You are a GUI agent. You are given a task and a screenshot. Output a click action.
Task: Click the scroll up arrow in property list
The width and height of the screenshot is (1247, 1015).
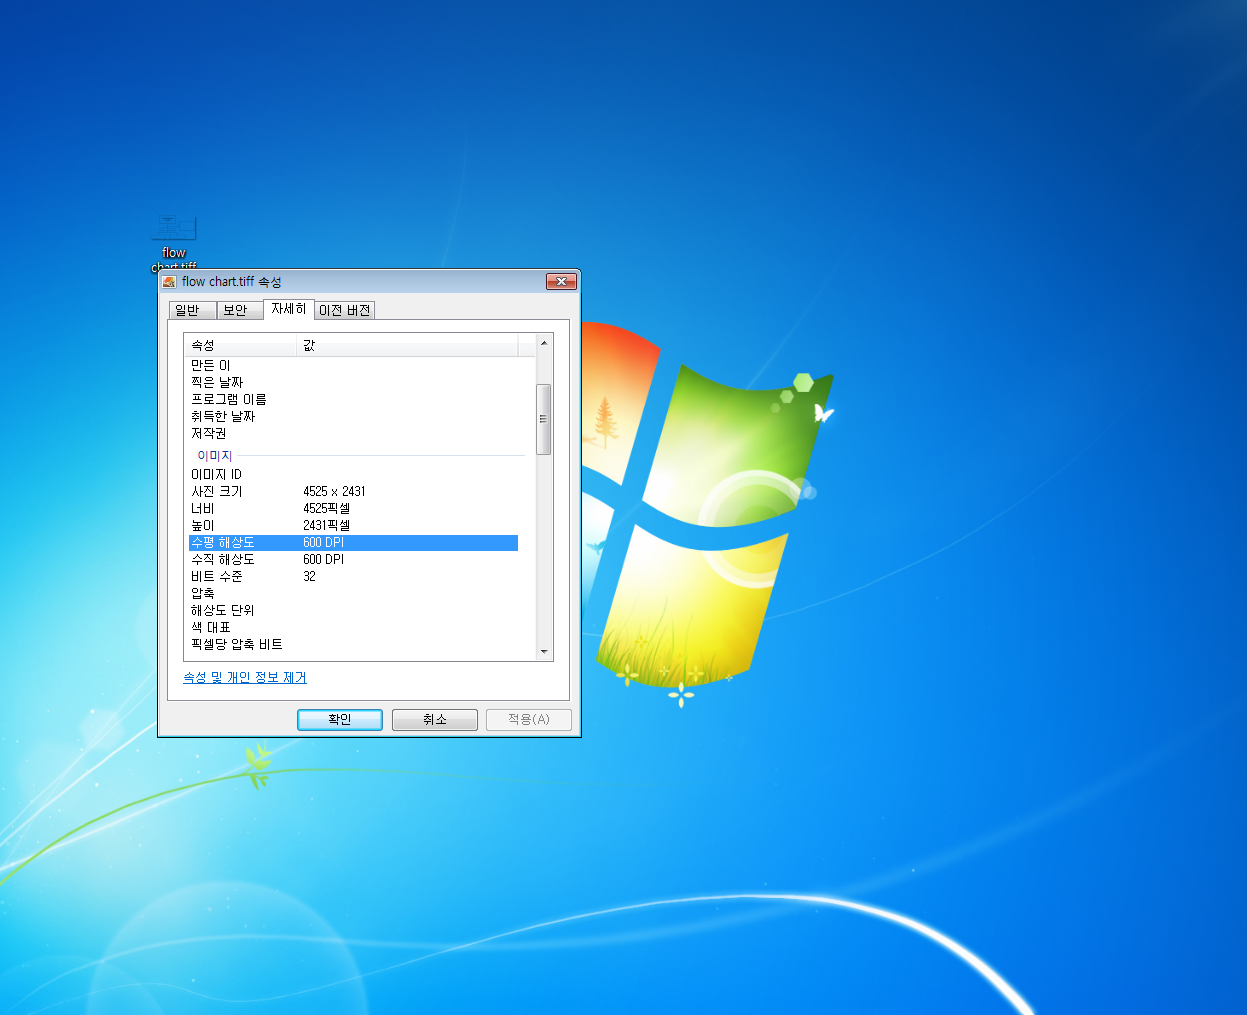[544, 343]
